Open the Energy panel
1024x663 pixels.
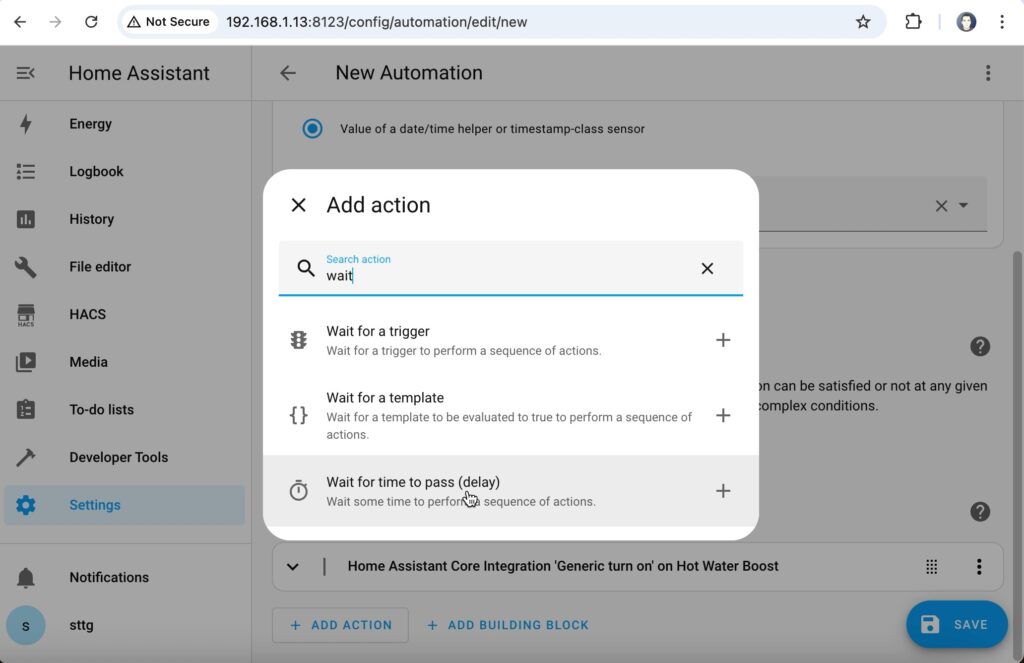tap(124, 124)
